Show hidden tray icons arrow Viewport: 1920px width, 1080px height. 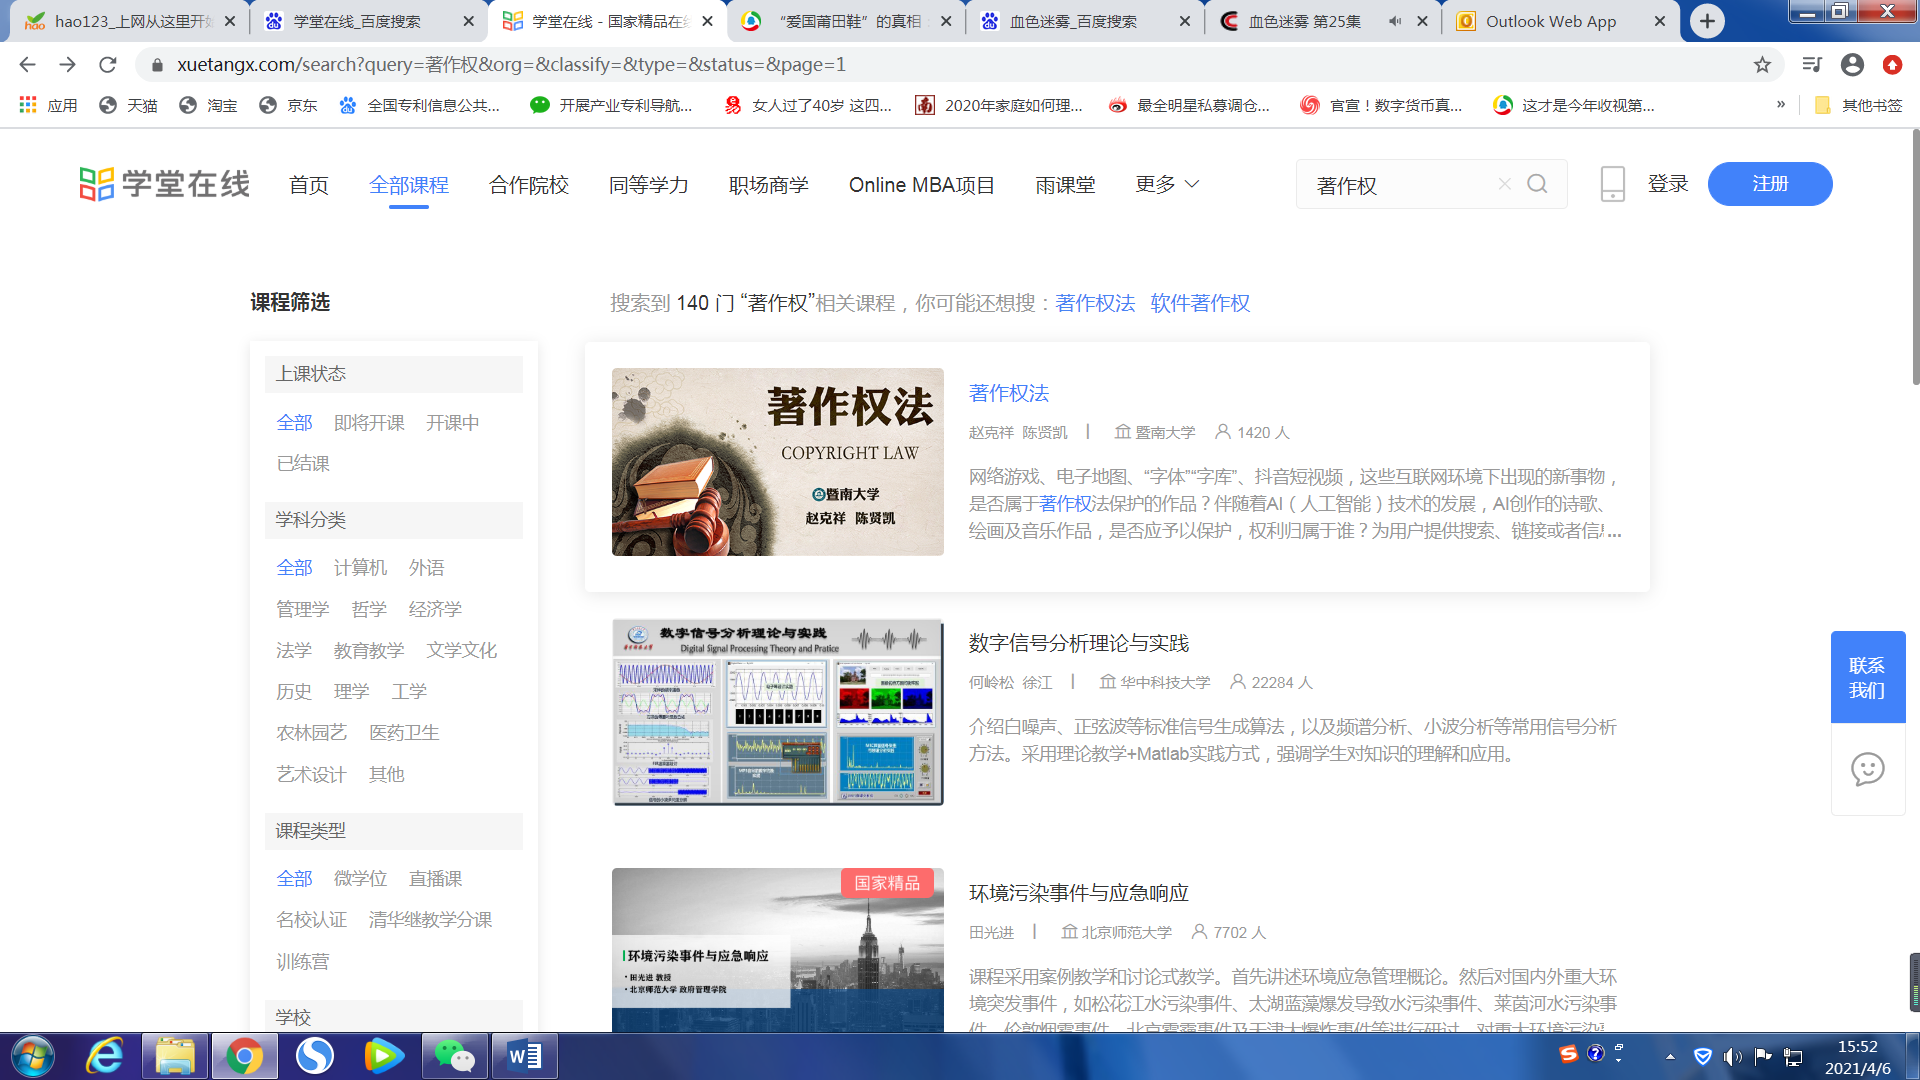coord(1670,1056)
